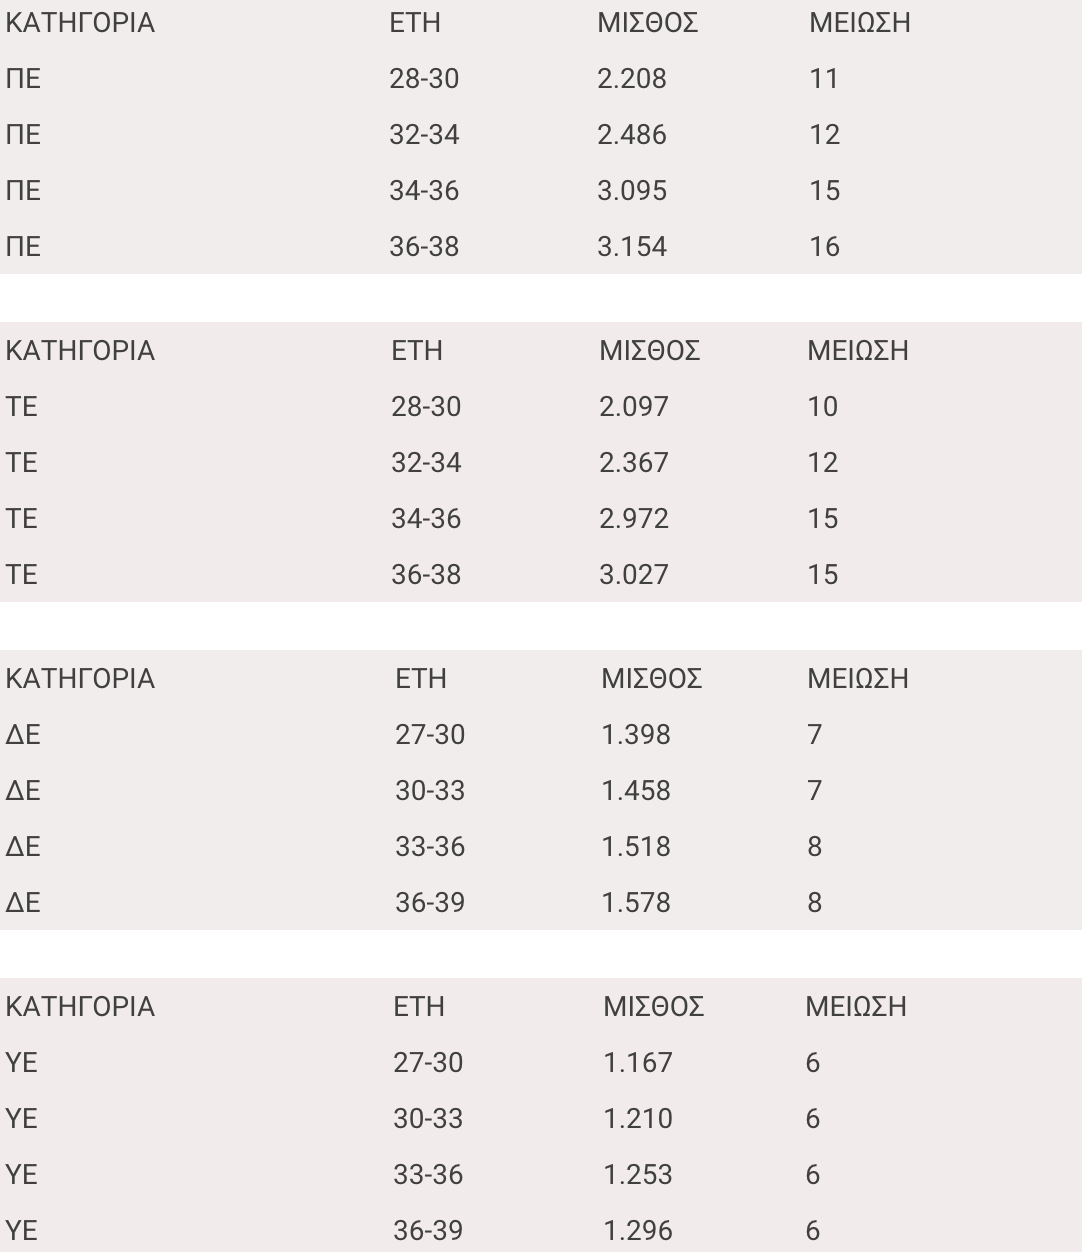Screen dimensions: 1082x1252
Task: Select the 2.972 salary cell
Action: pyautogui.click(x=633, y=519)
